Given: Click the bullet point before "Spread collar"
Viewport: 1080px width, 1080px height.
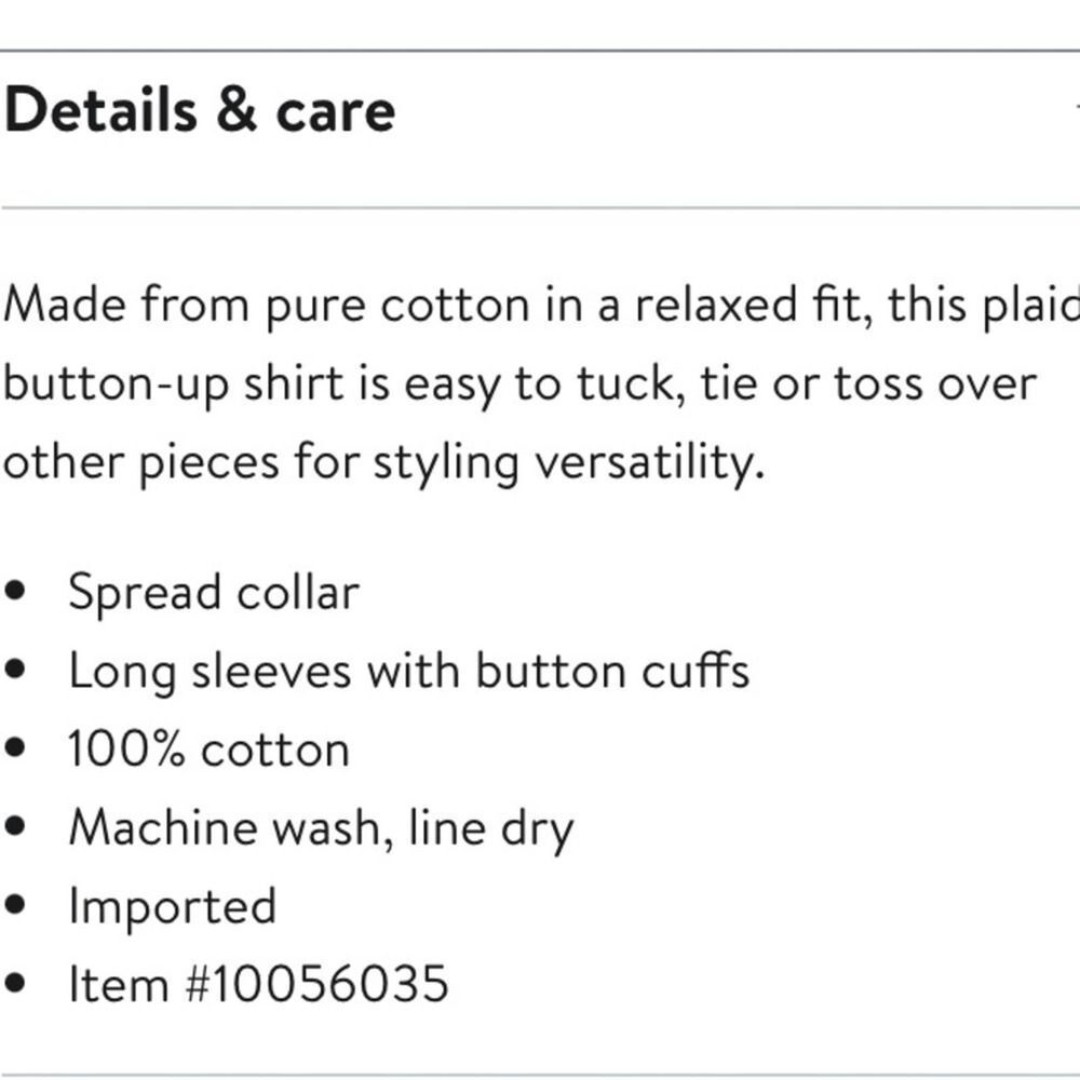Looking at the screenshot, I should click(16, 593).
